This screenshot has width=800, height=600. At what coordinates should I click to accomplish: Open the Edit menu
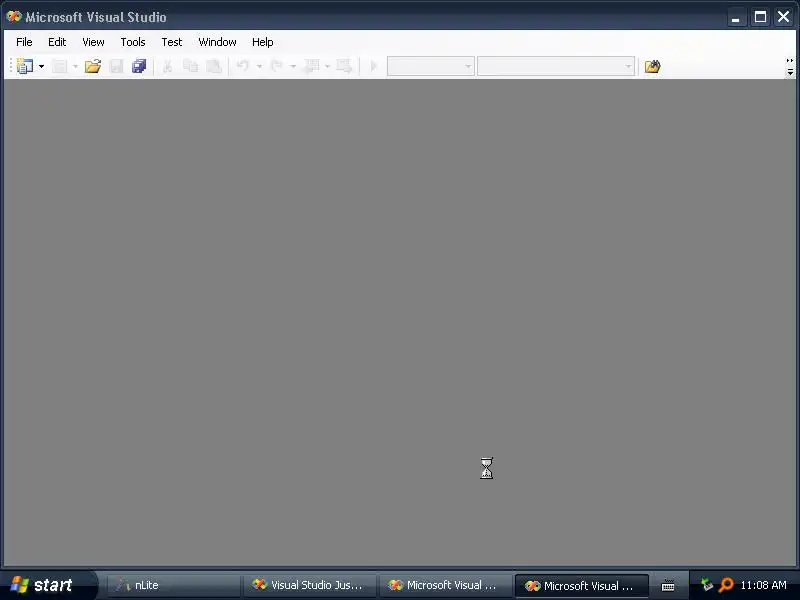57,42
